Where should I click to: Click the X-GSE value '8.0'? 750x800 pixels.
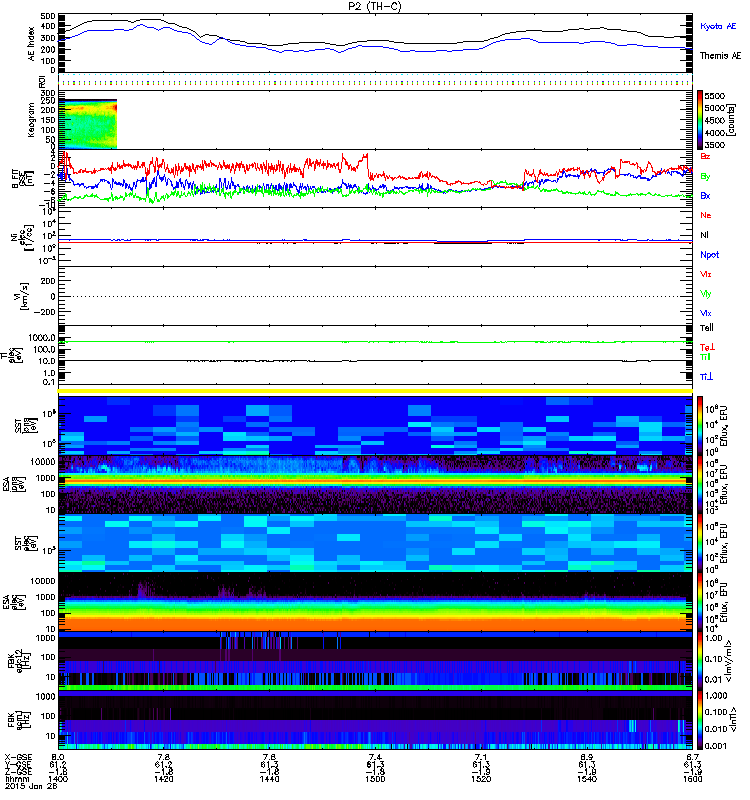[x=58, y=758]
